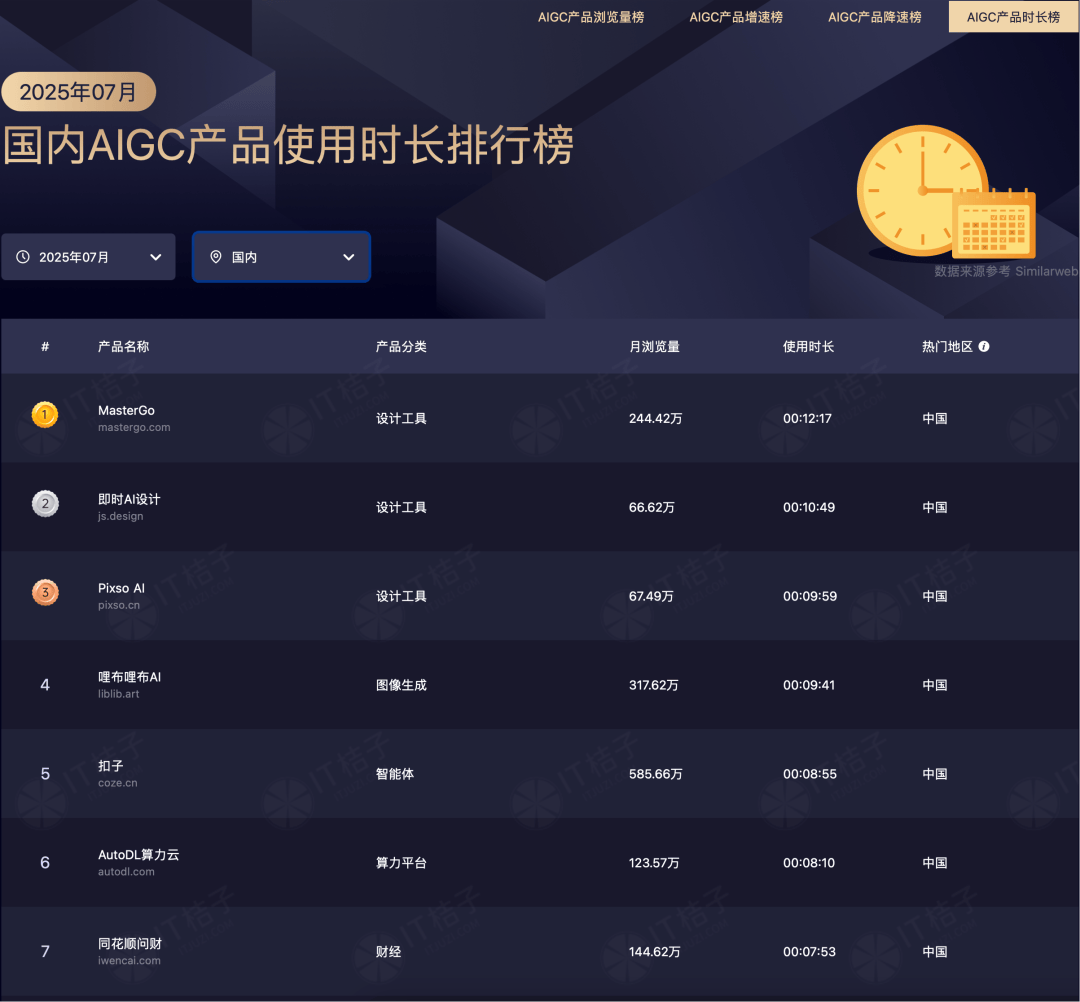Expand the 国内 region dropdown
Screen dimensions: 1080x1002
[x=281, y=257]
